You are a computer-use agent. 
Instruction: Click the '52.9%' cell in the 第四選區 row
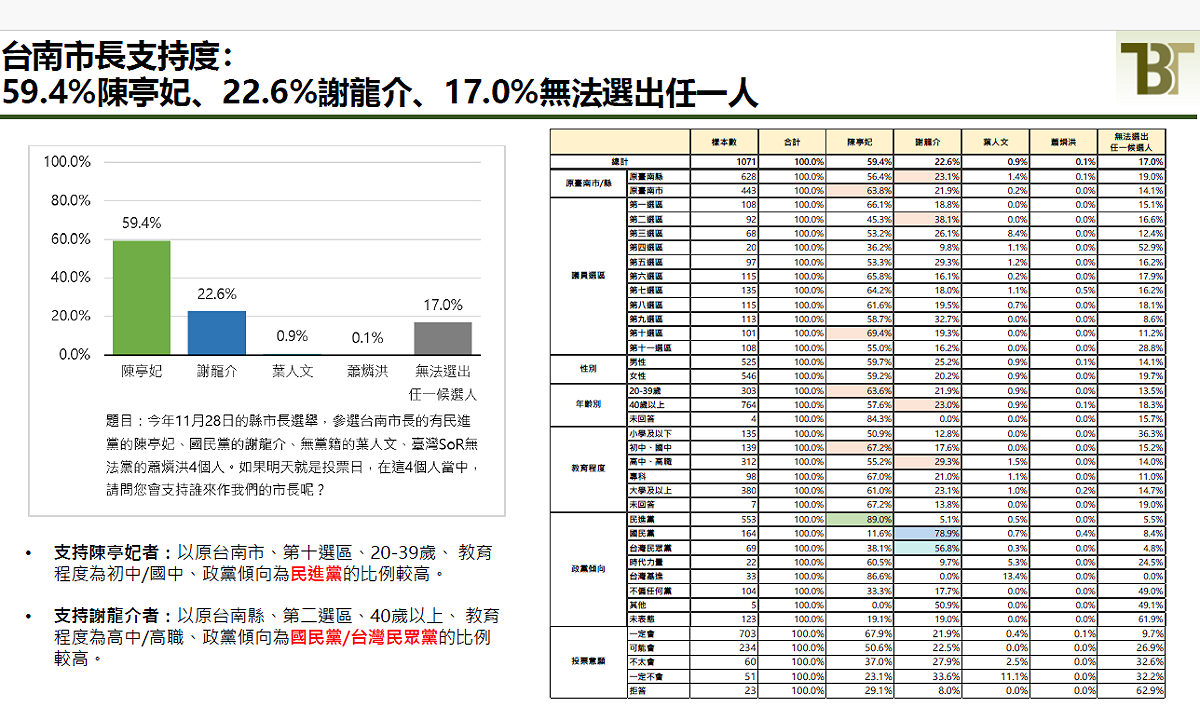click(1150, 247)
